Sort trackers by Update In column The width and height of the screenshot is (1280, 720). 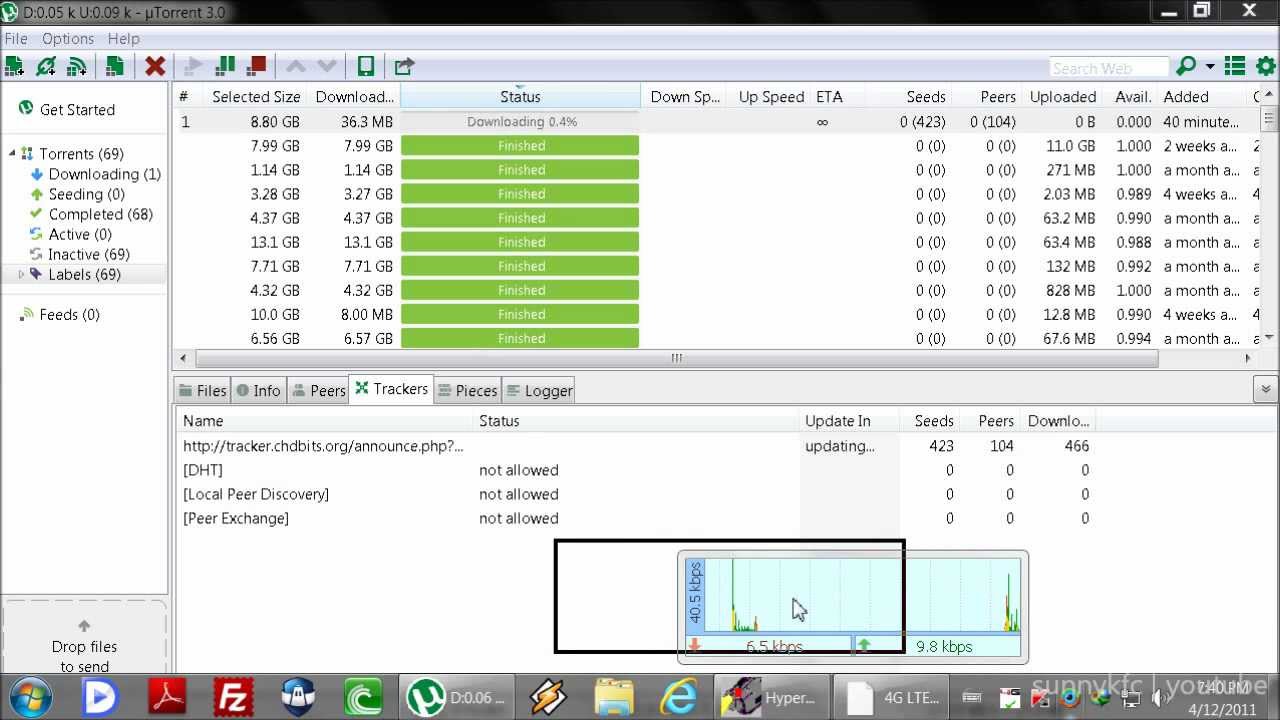click(x=849, y=420)
